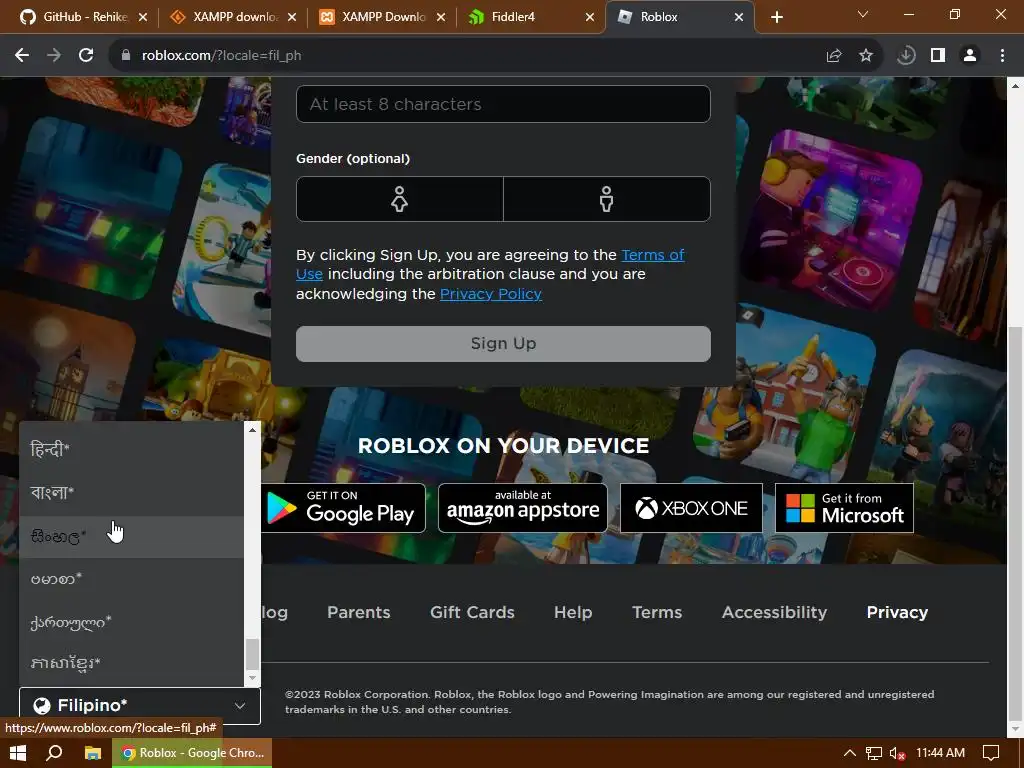Viewport: 1024px width, 768px height.
Task: Open the Windows Start menu
Action: click(x=18, y=753)
